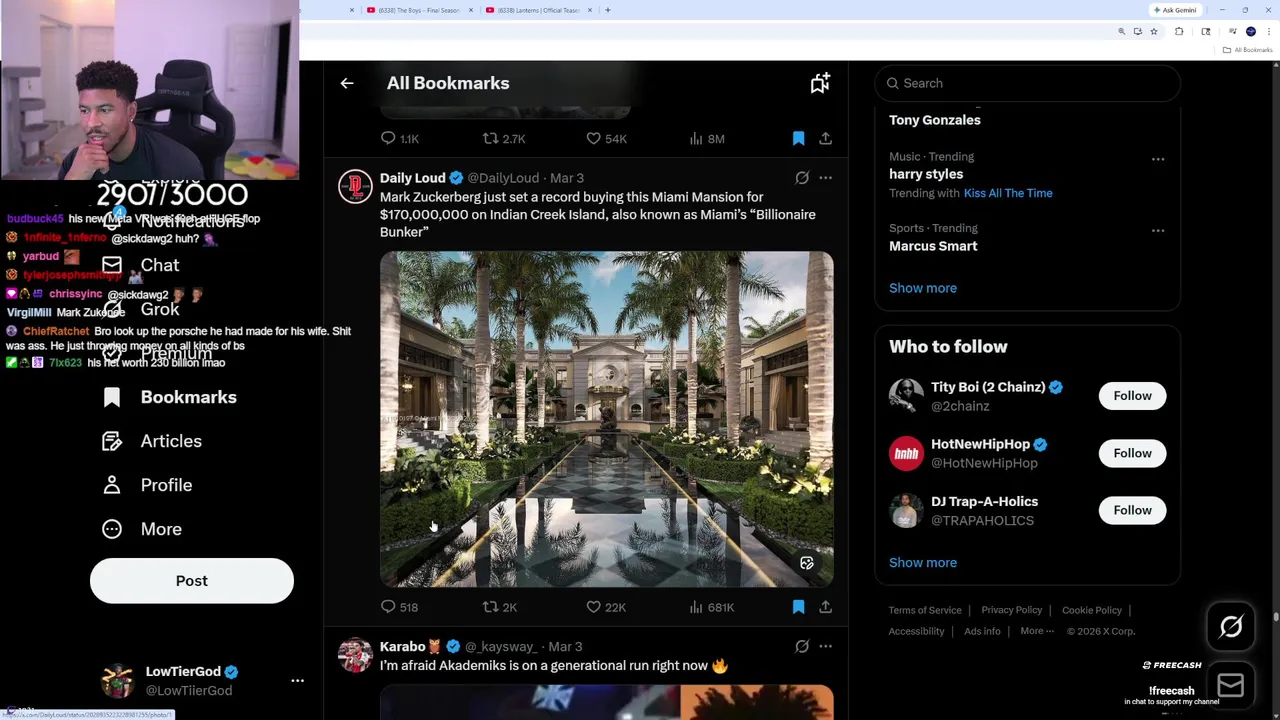This screenshot has height=720, width=1280.
Task: Open the Miami mansion image
Action: [606, 419]
